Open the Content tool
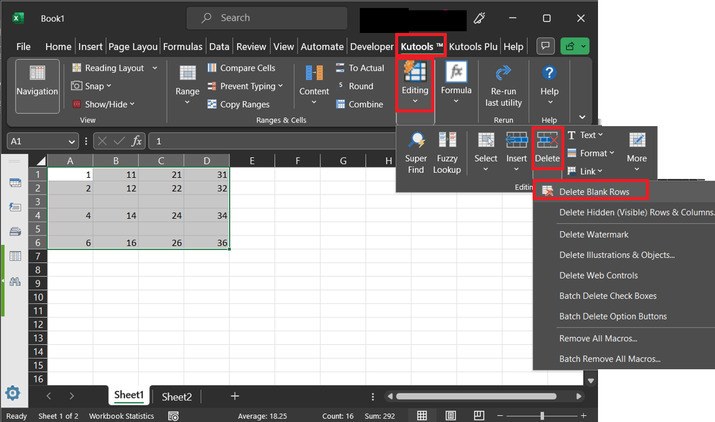Viewport: 715px width, 422px height. (x=314, y=85)
